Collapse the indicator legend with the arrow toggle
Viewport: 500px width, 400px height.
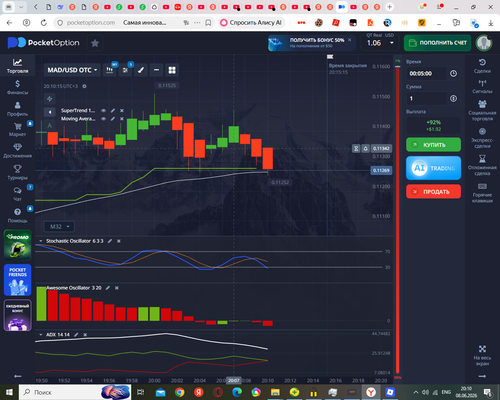(x=50, y=112)
